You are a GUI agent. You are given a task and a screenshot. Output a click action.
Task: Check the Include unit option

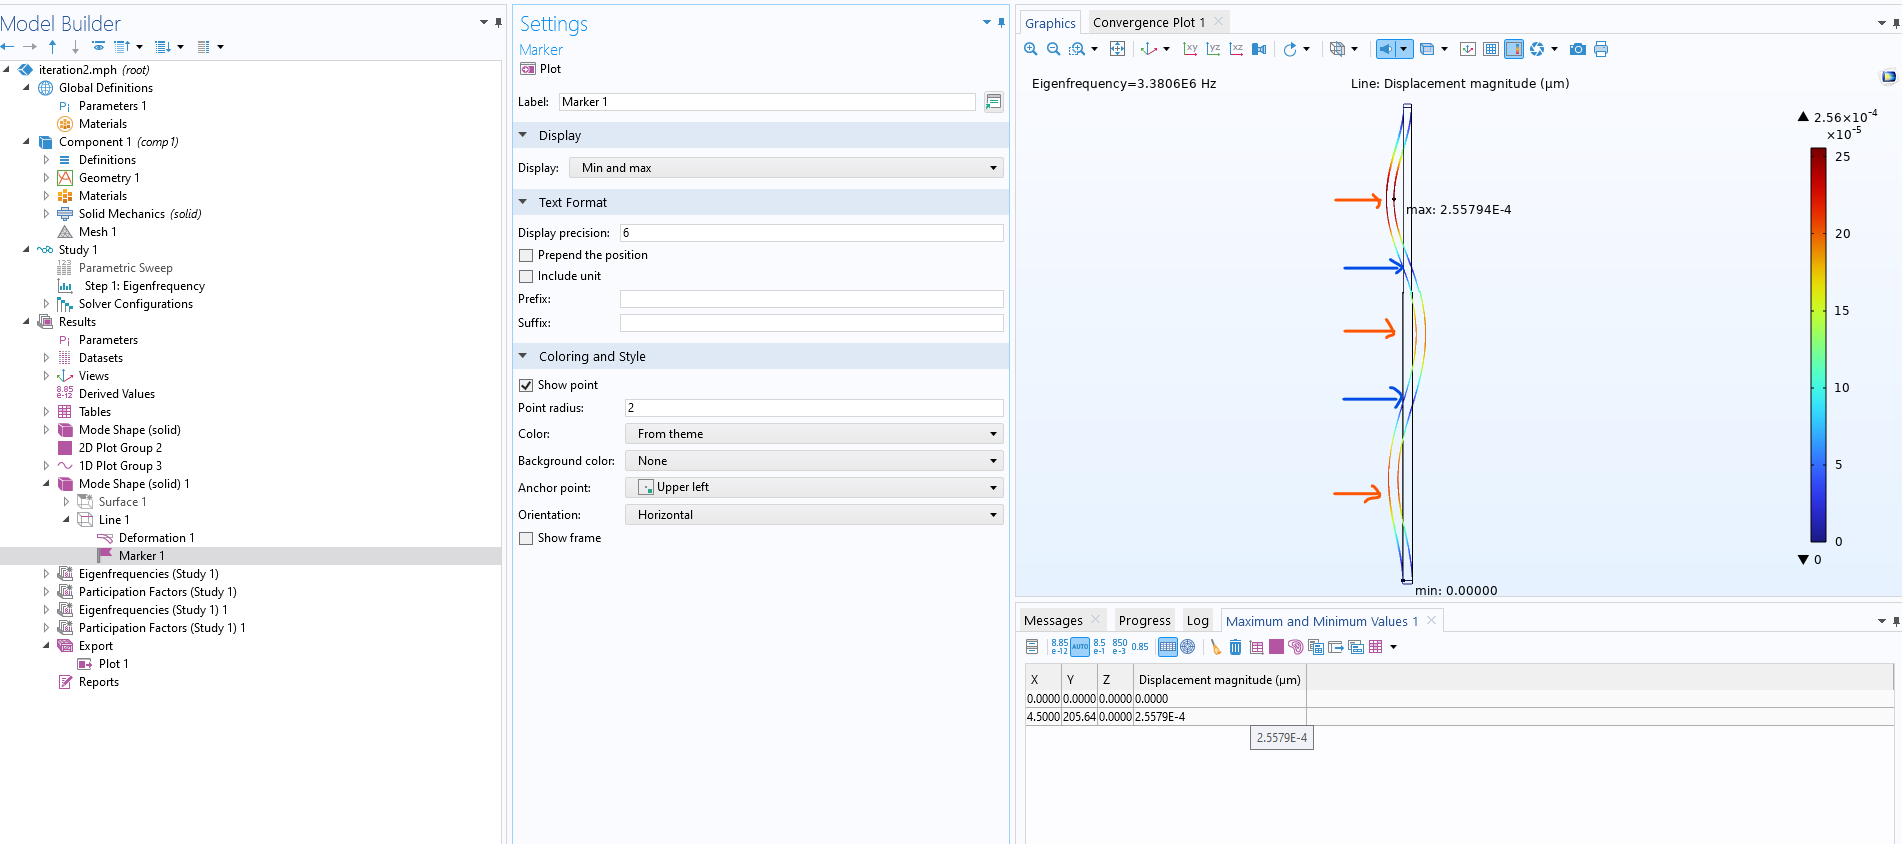click(526, 276)
